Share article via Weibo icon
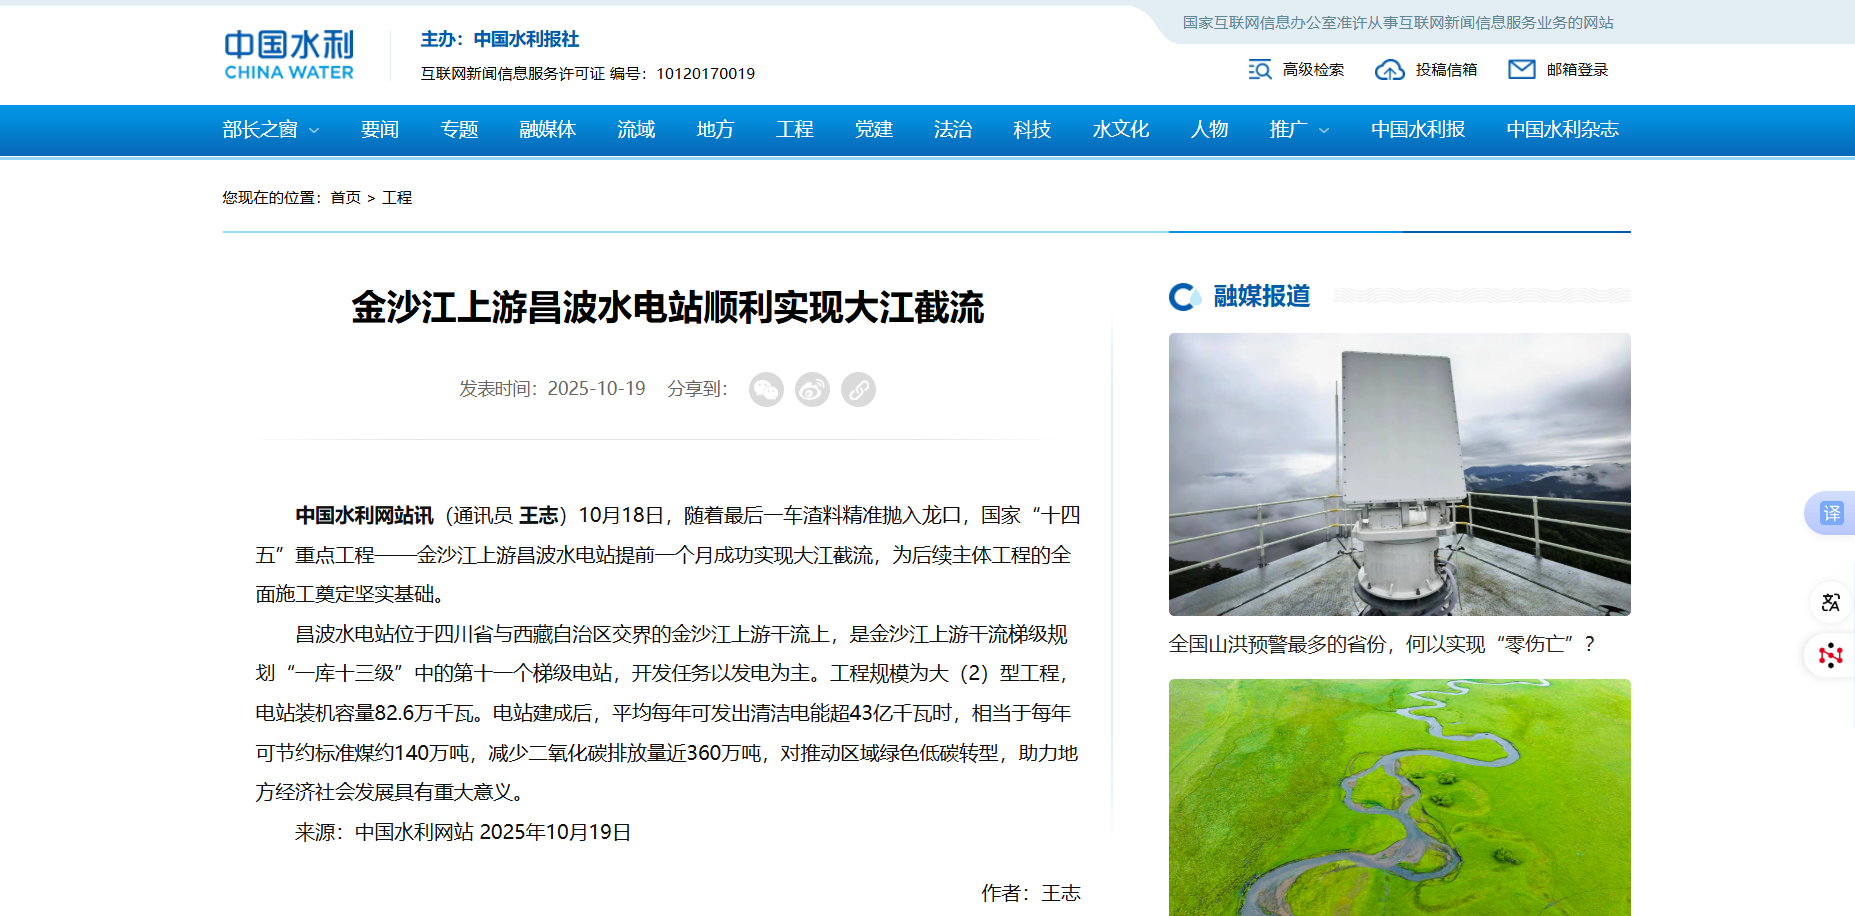Image resolution: width=1855 pixels, height=916 pixels. point(812,389)
